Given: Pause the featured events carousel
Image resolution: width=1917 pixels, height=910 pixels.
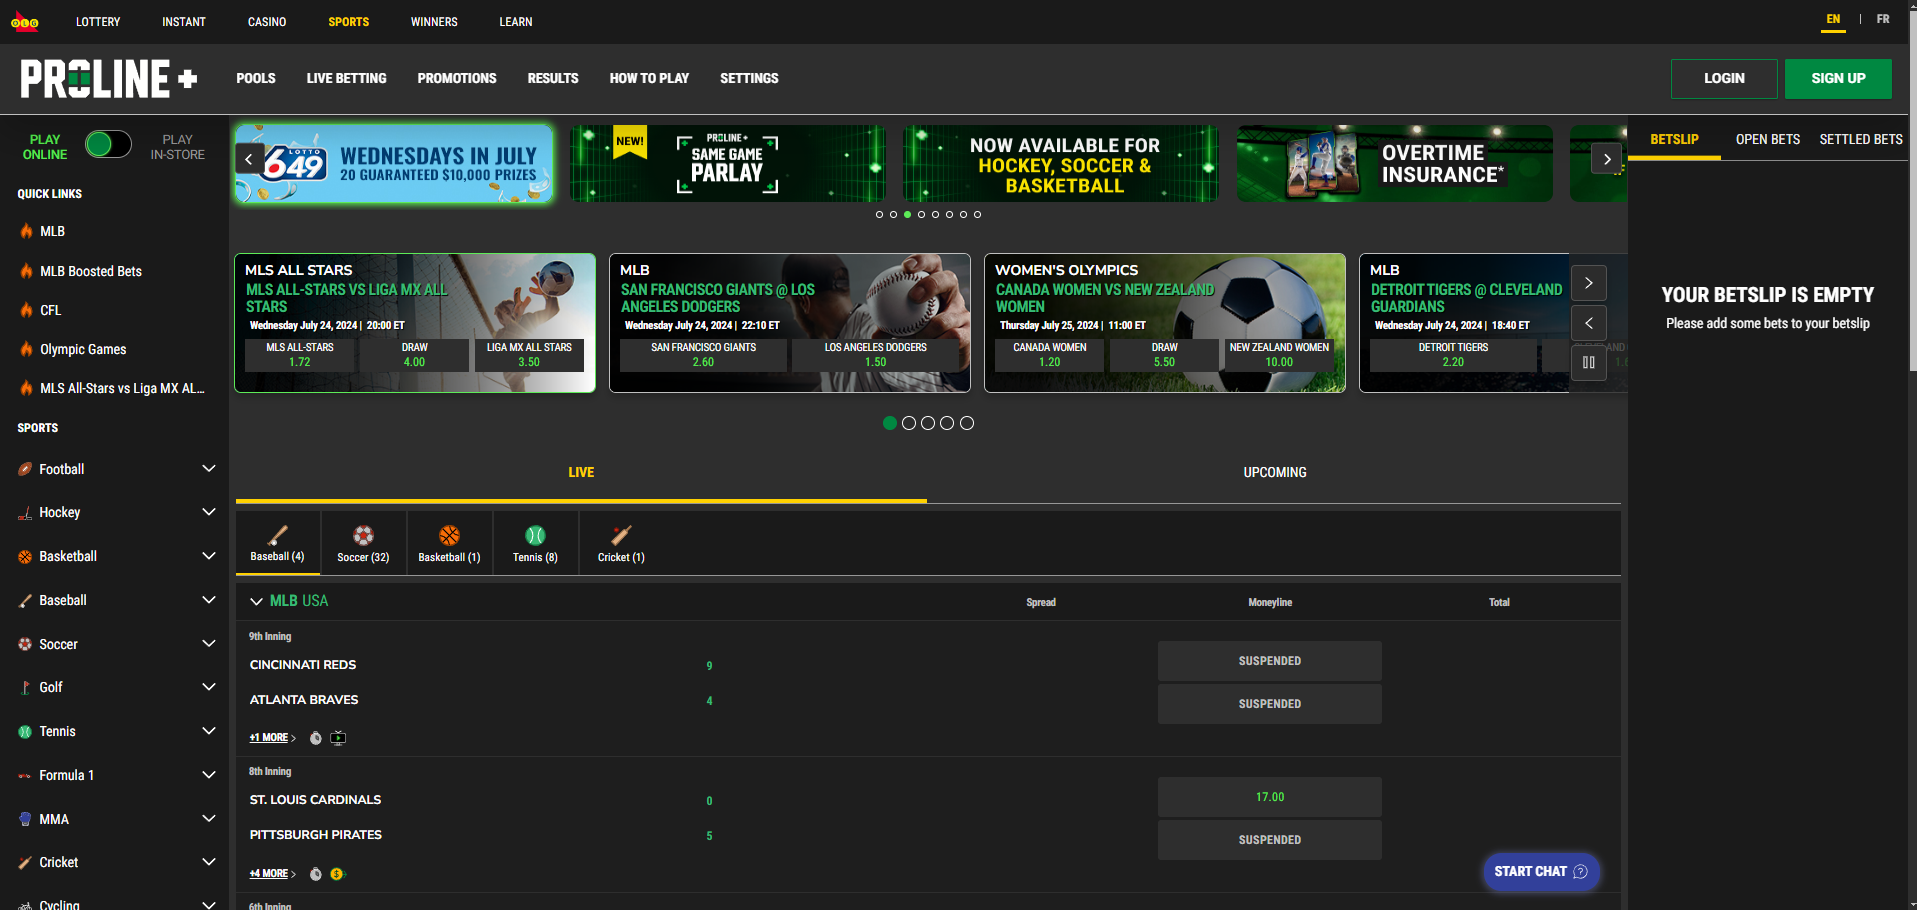Looking at the screenshot, I should click(1588, 362).
